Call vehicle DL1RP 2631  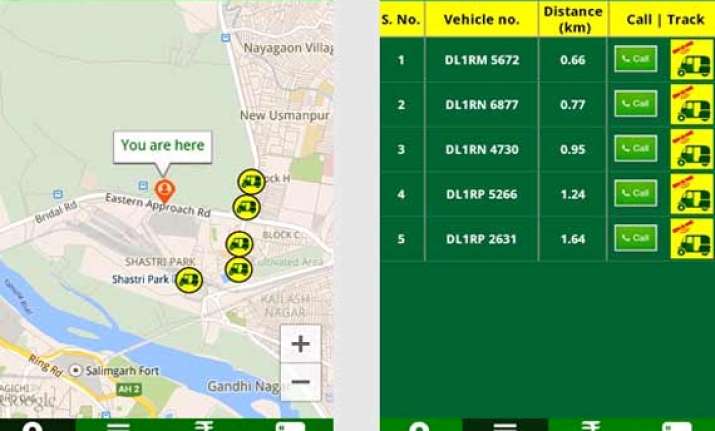635,238
